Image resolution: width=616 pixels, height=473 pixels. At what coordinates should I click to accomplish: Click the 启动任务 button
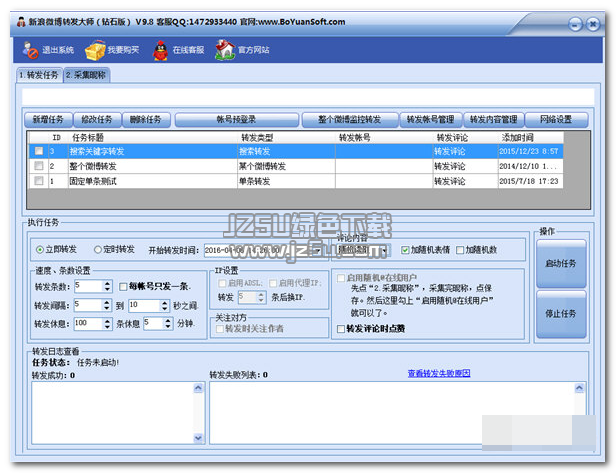click(x=561, y=264)
